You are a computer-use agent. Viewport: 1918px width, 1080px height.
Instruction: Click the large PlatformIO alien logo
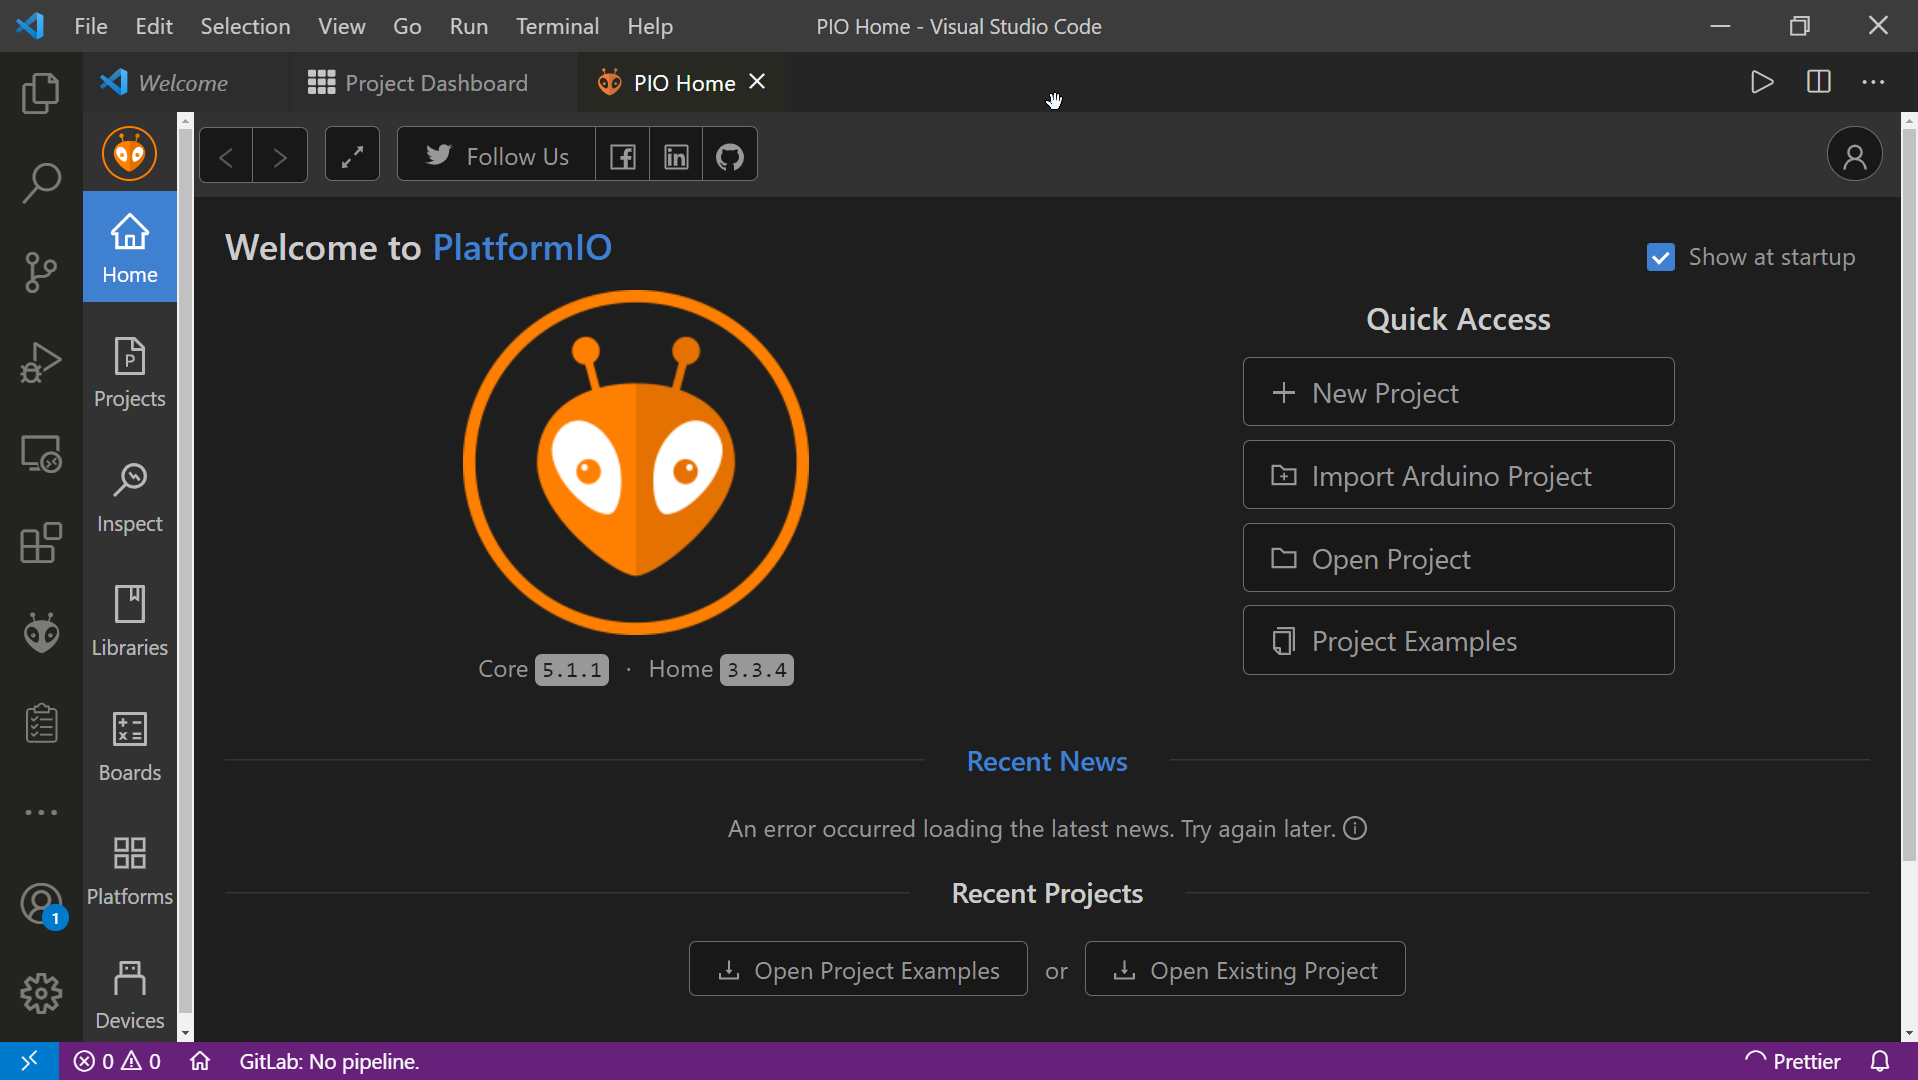pyautogui.click(x=636, y=463)
